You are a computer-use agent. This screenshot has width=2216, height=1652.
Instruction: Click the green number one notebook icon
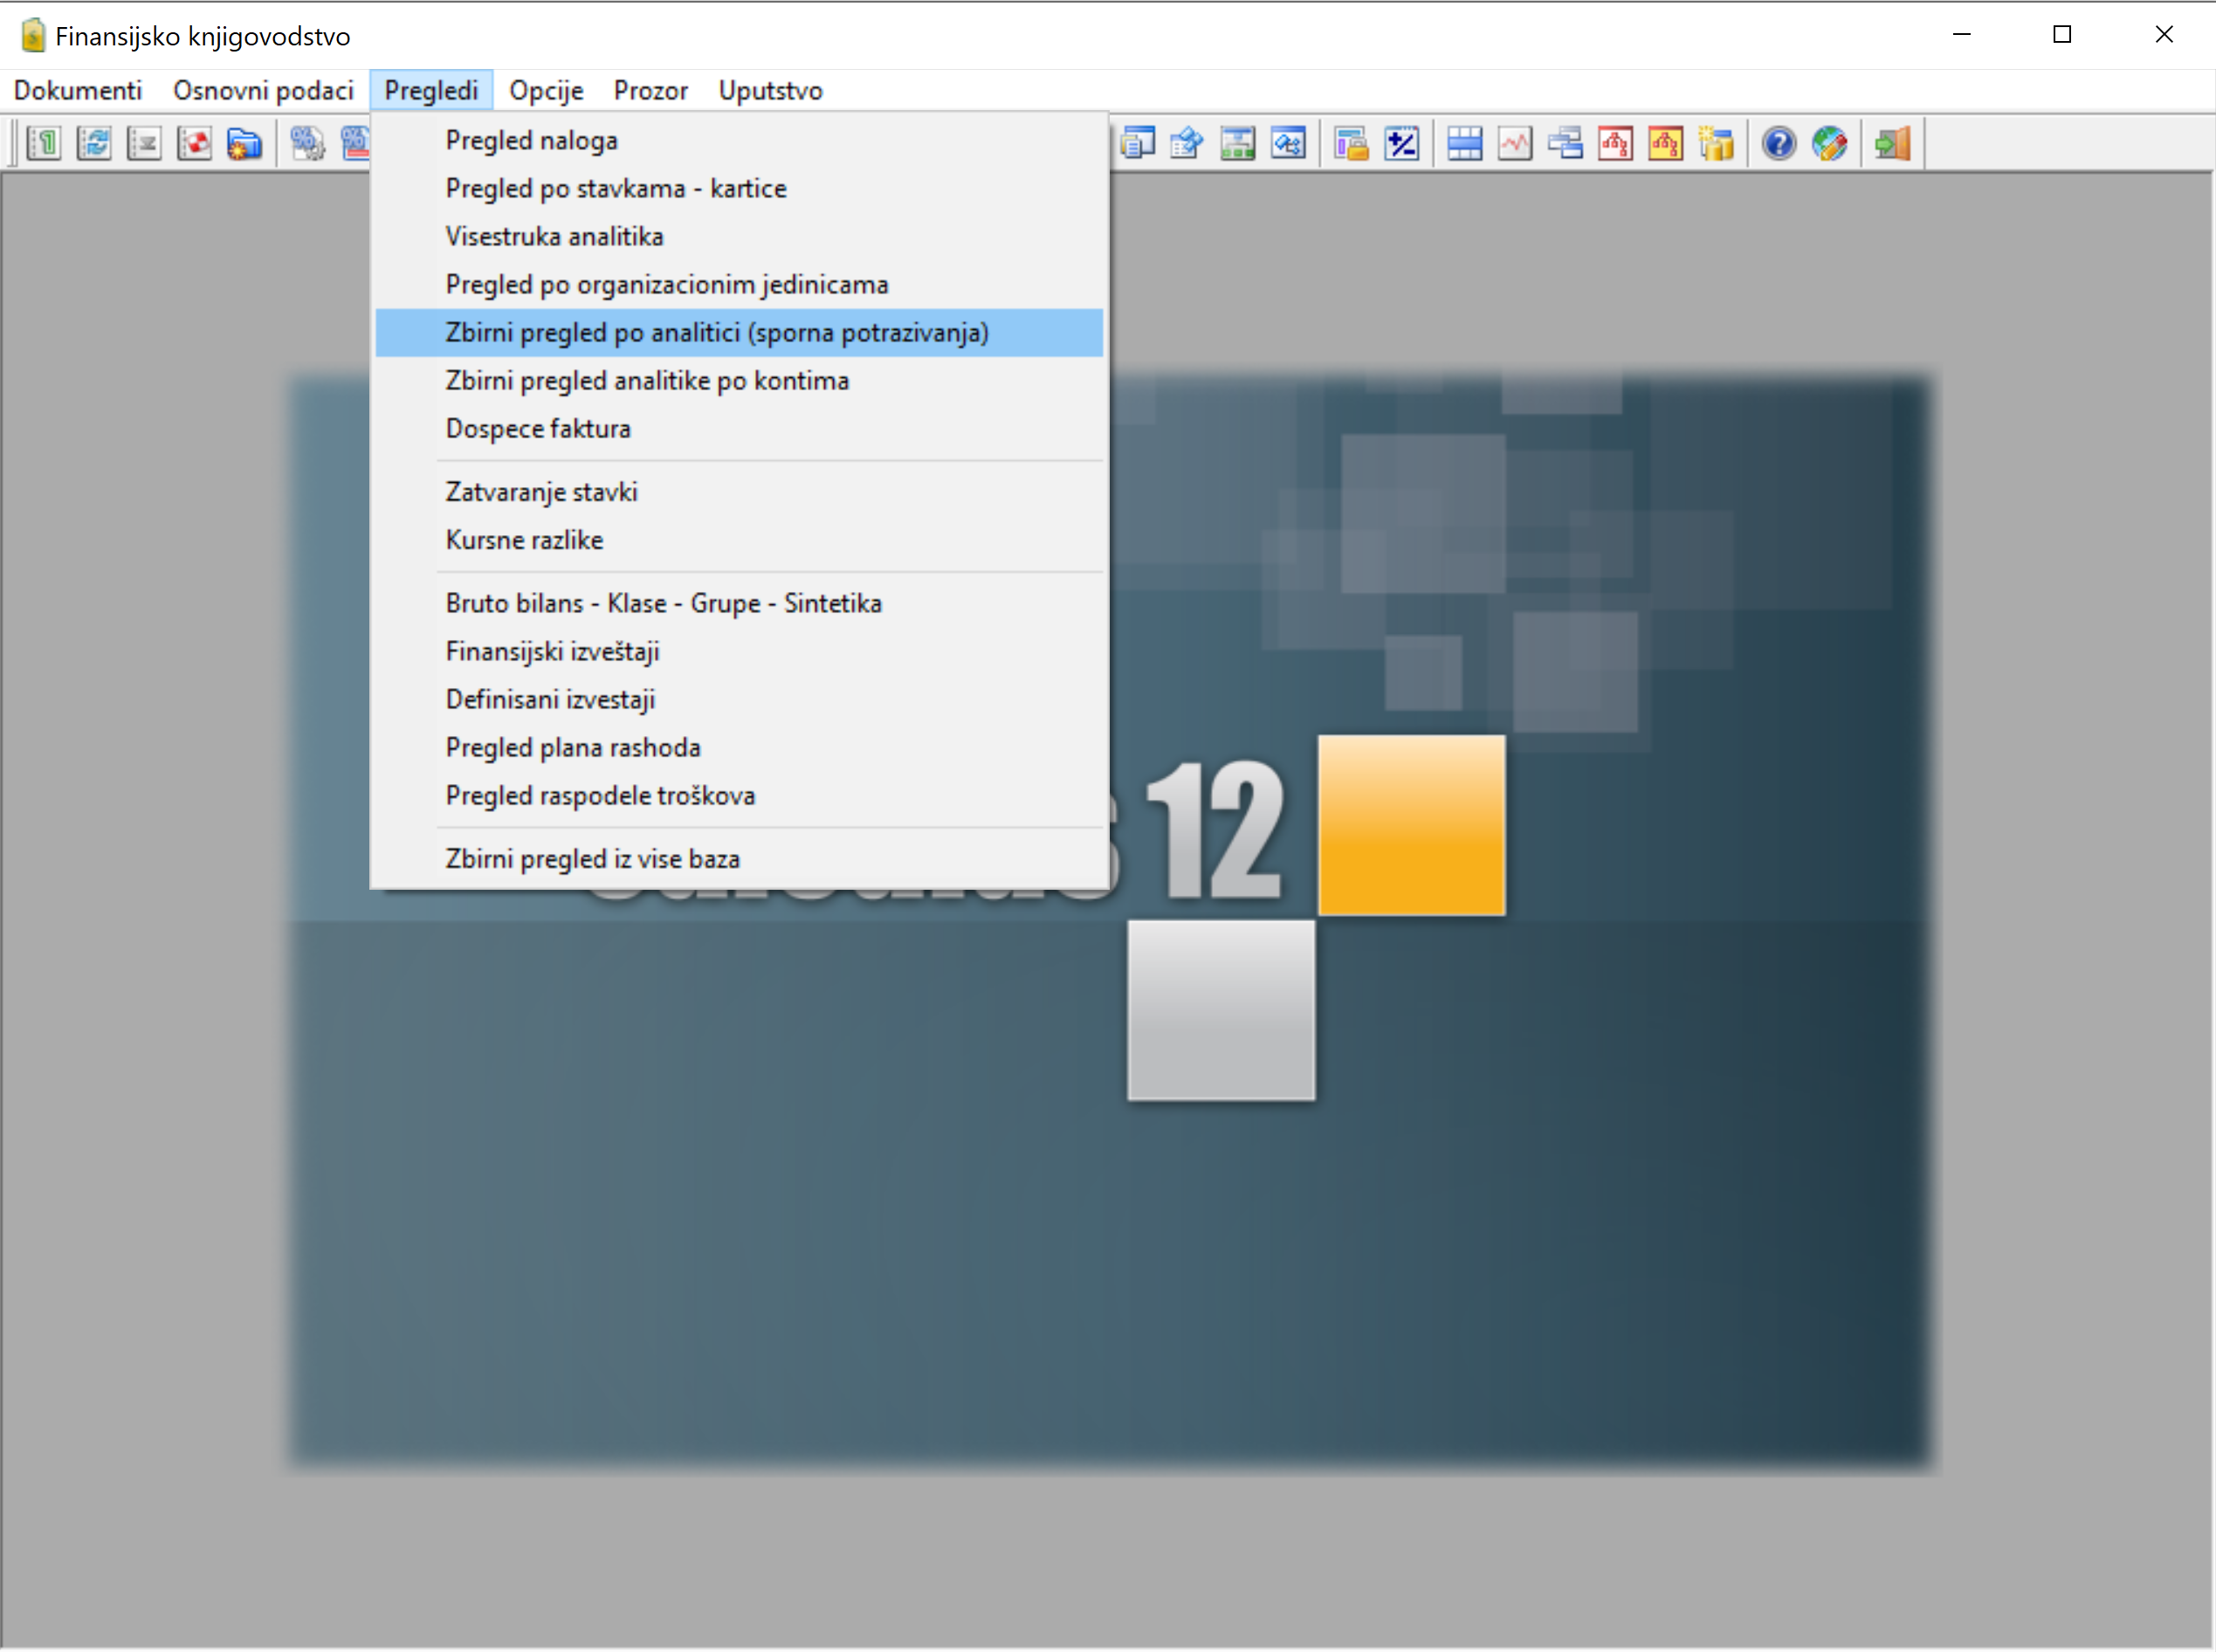[x=44, y=144]
